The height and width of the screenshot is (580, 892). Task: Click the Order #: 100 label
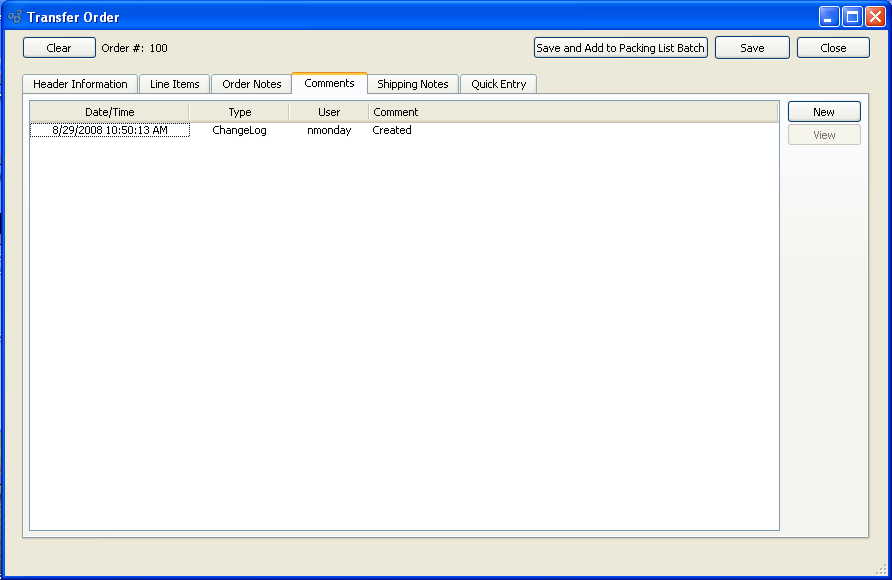[x=134, y=48]
